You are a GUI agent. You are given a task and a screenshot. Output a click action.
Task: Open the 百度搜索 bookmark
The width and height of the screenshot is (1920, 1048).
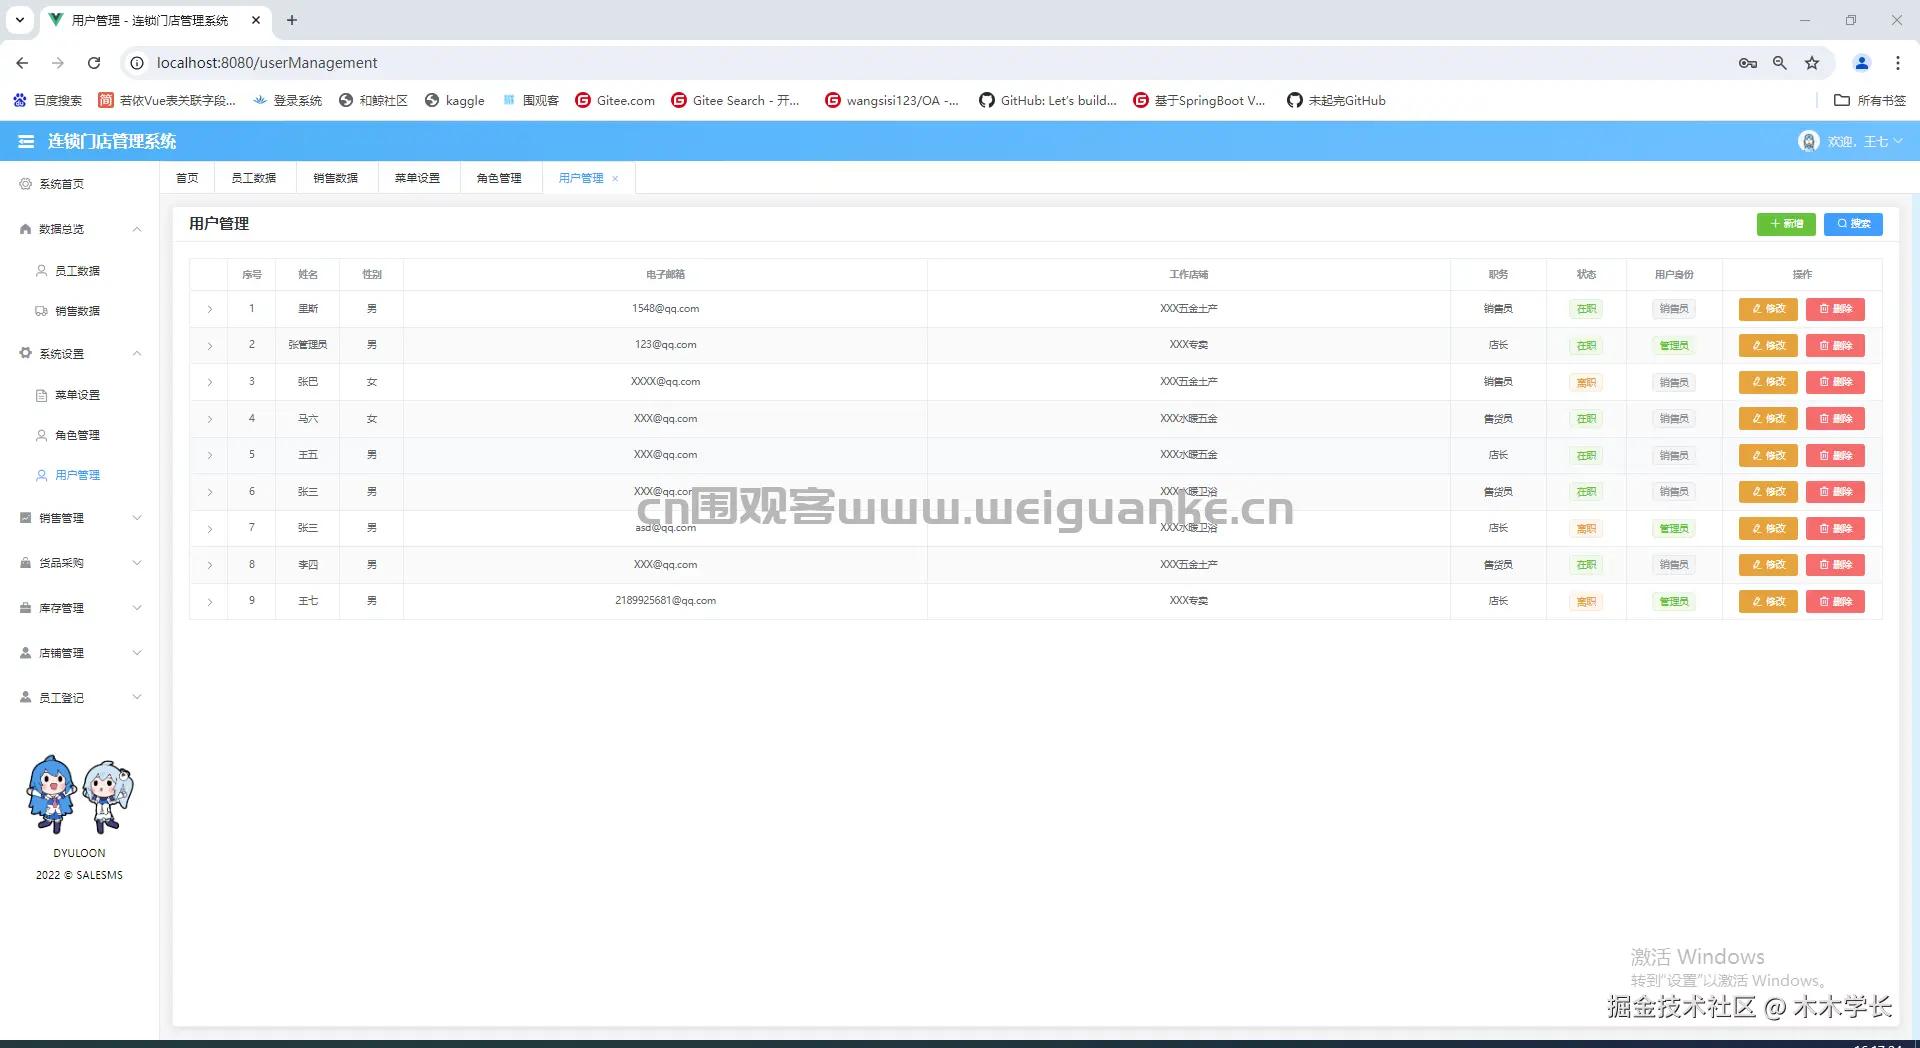click(x=47, y=101)
